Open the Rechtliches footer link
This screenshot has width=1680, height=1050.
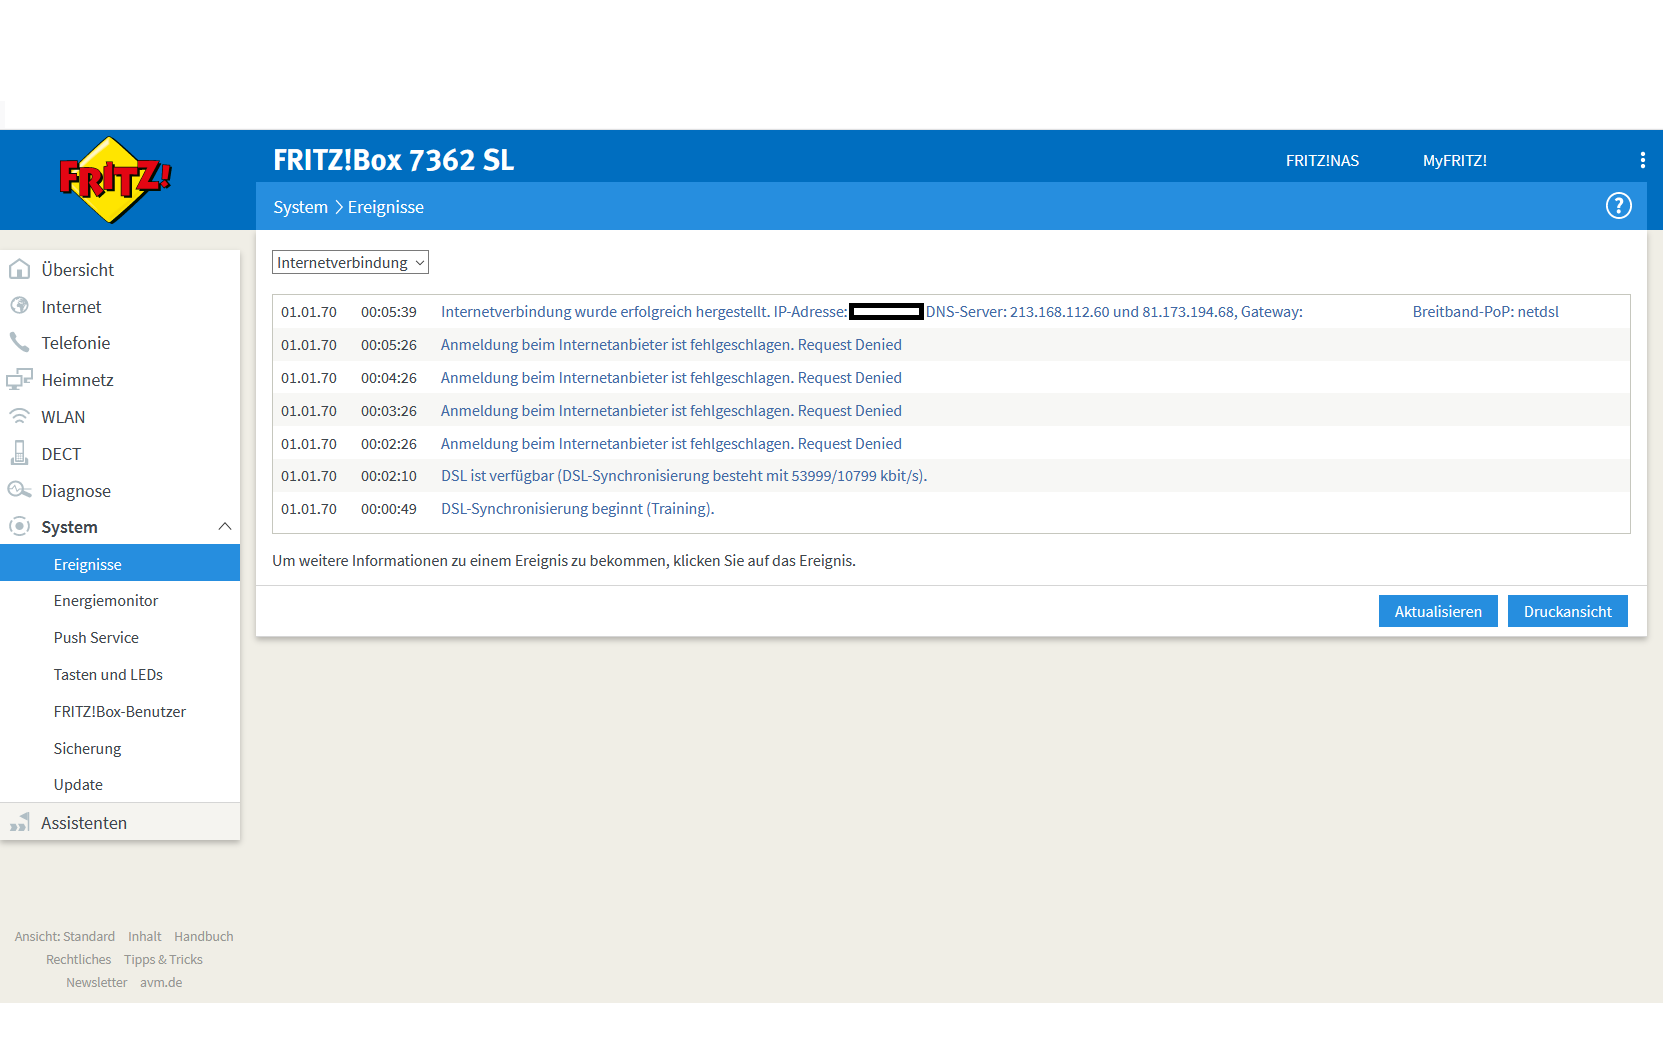(78, 960)
